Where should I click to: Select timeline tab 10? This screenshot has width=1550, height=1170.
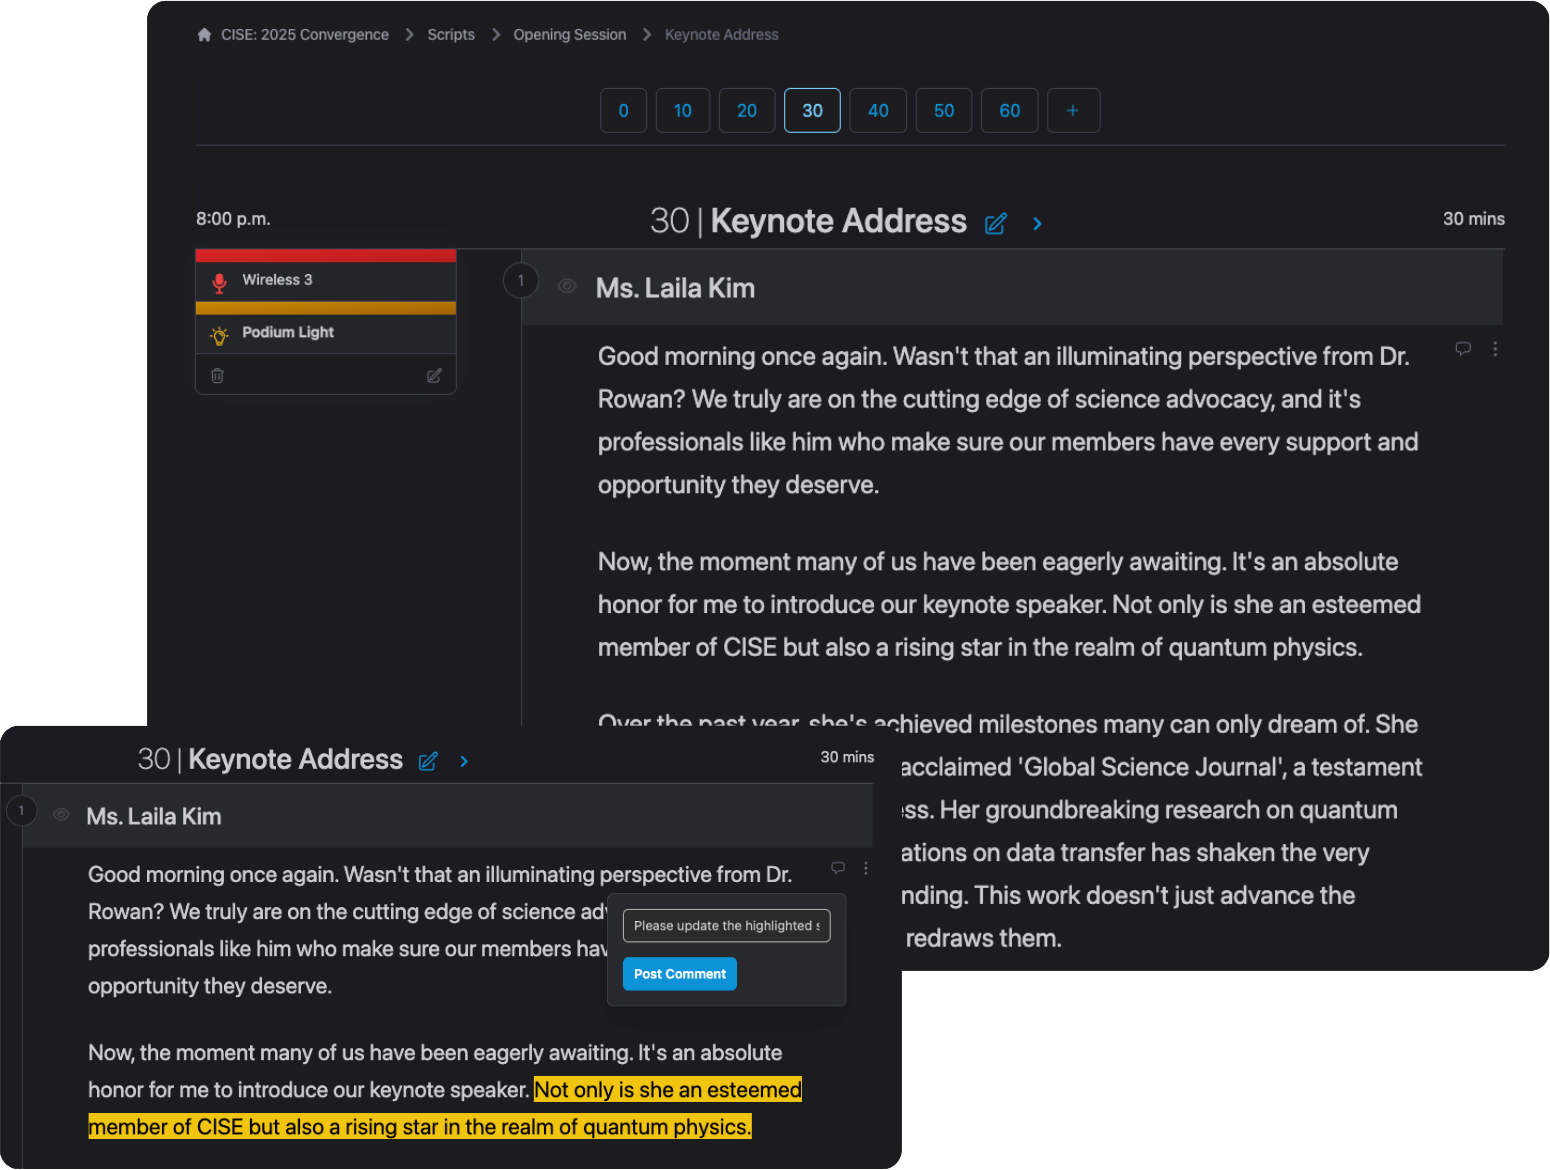point(683,111)
